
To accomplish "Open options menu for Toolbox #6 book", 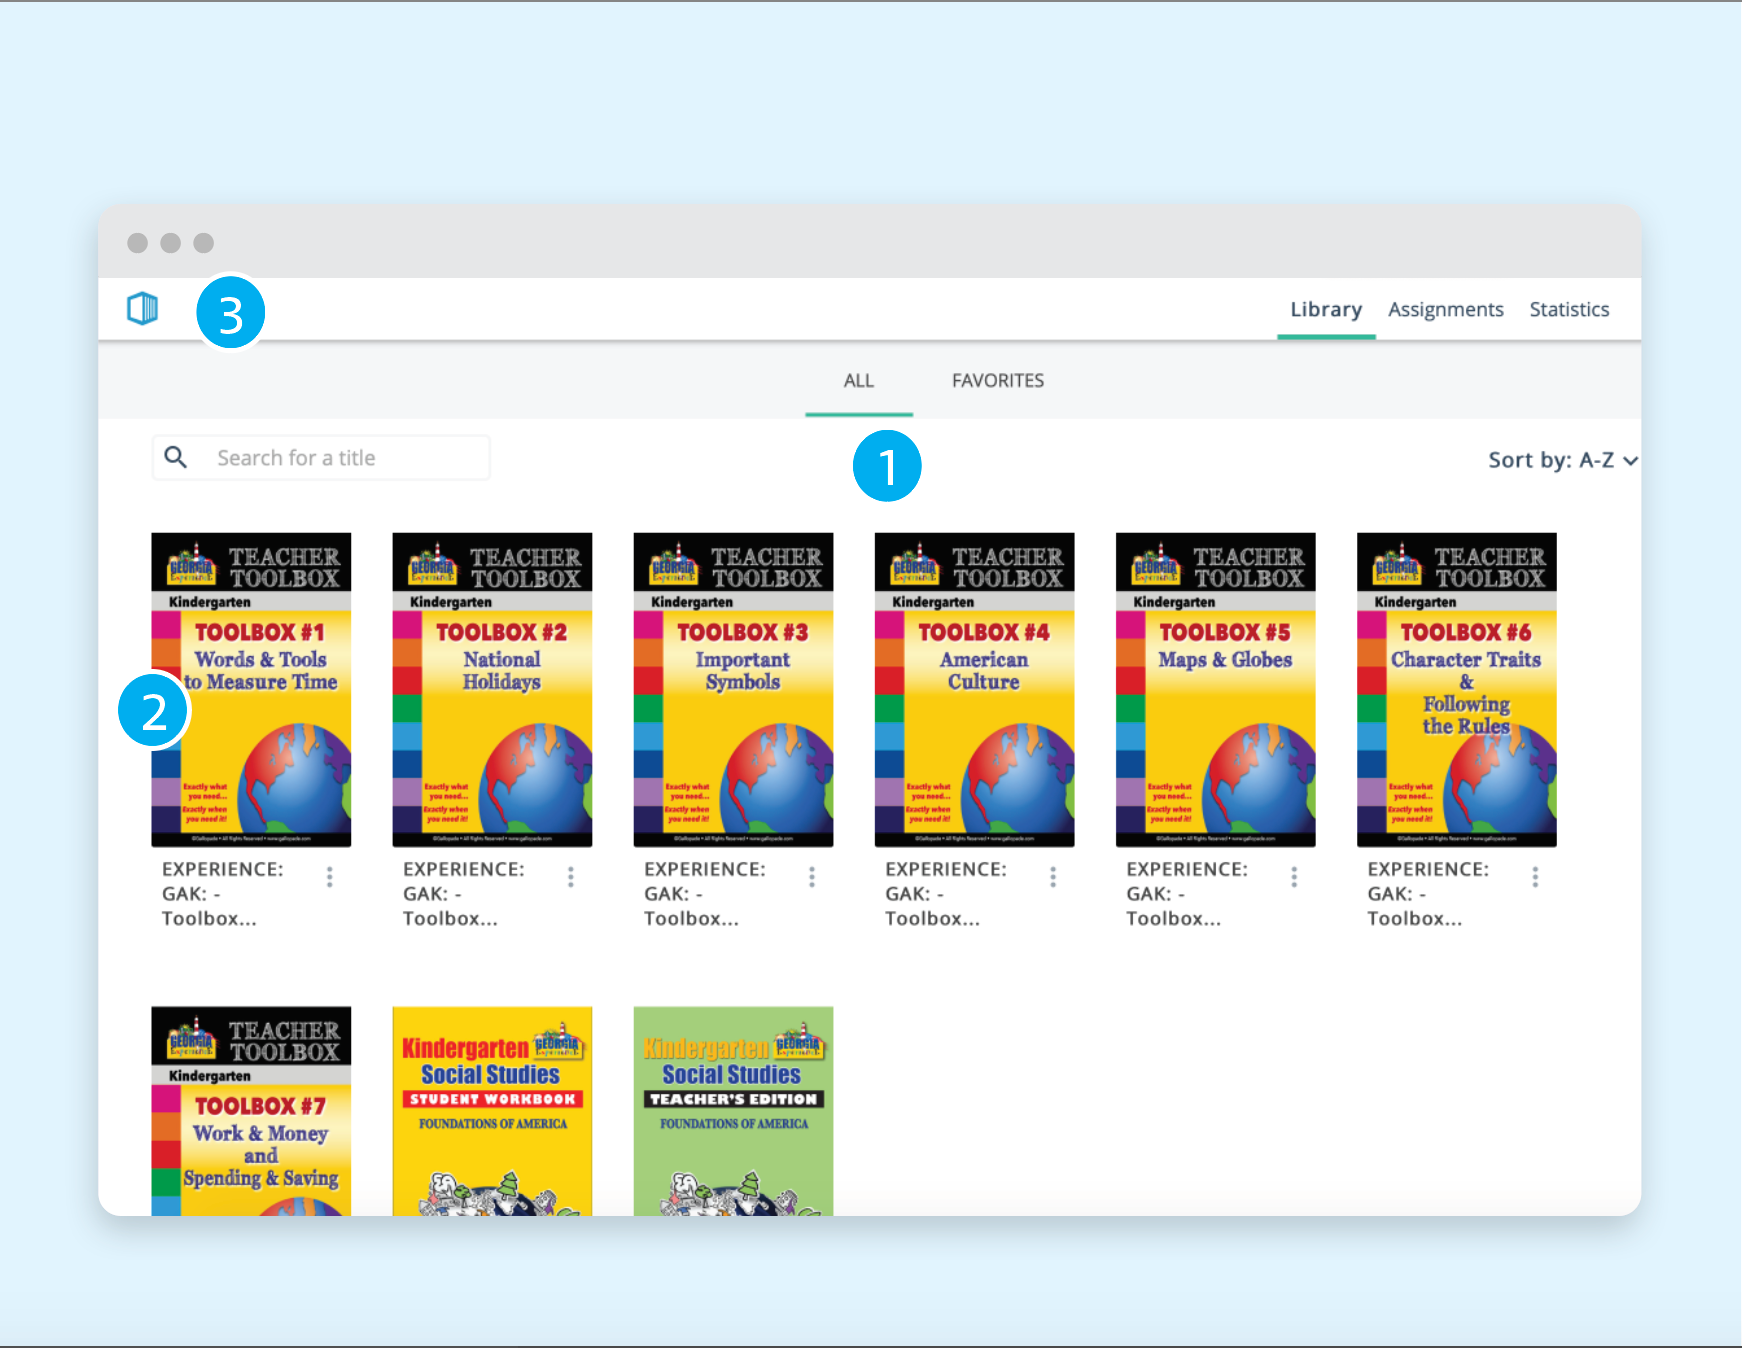I will (x=1535, y=877).
